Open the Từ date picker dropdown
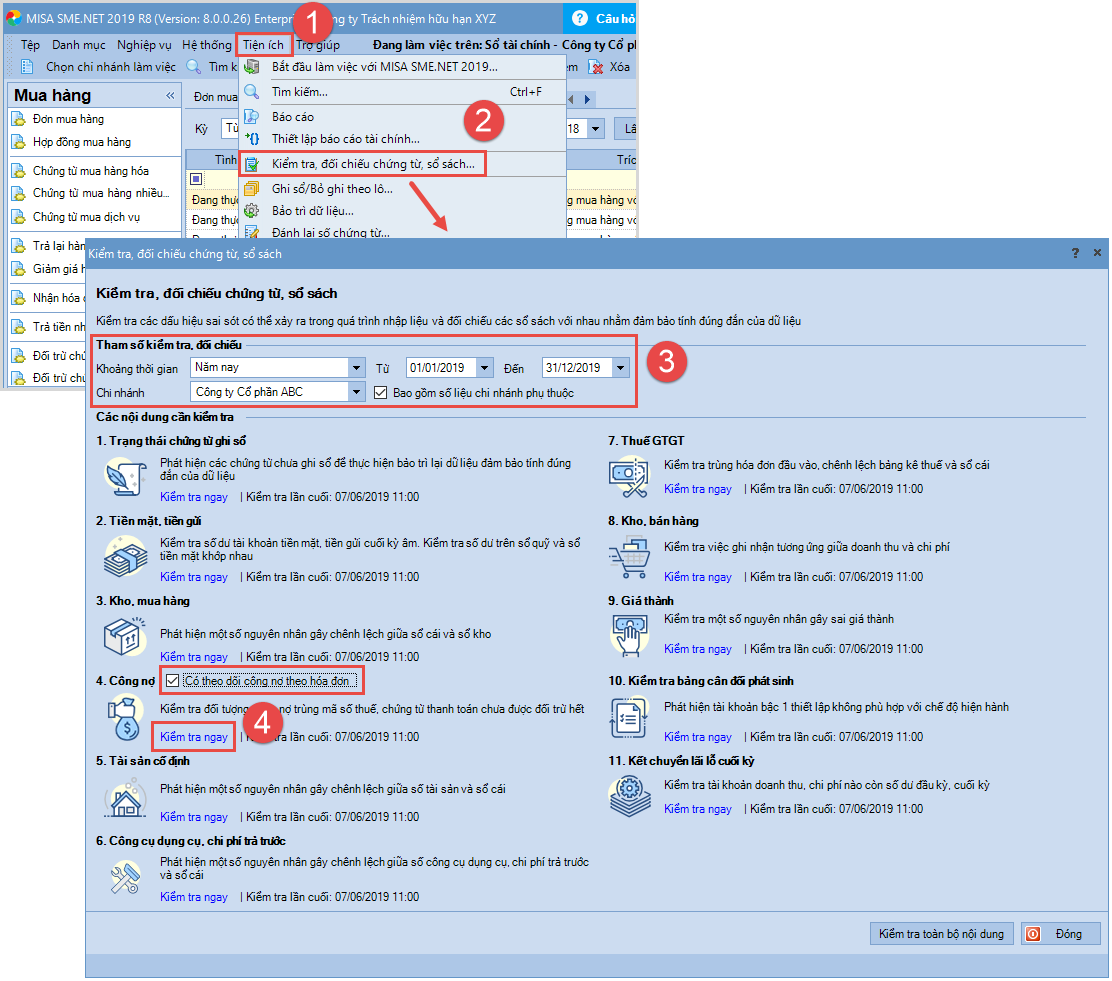This screenshot has height=981, width=1112. coord(484,367)
